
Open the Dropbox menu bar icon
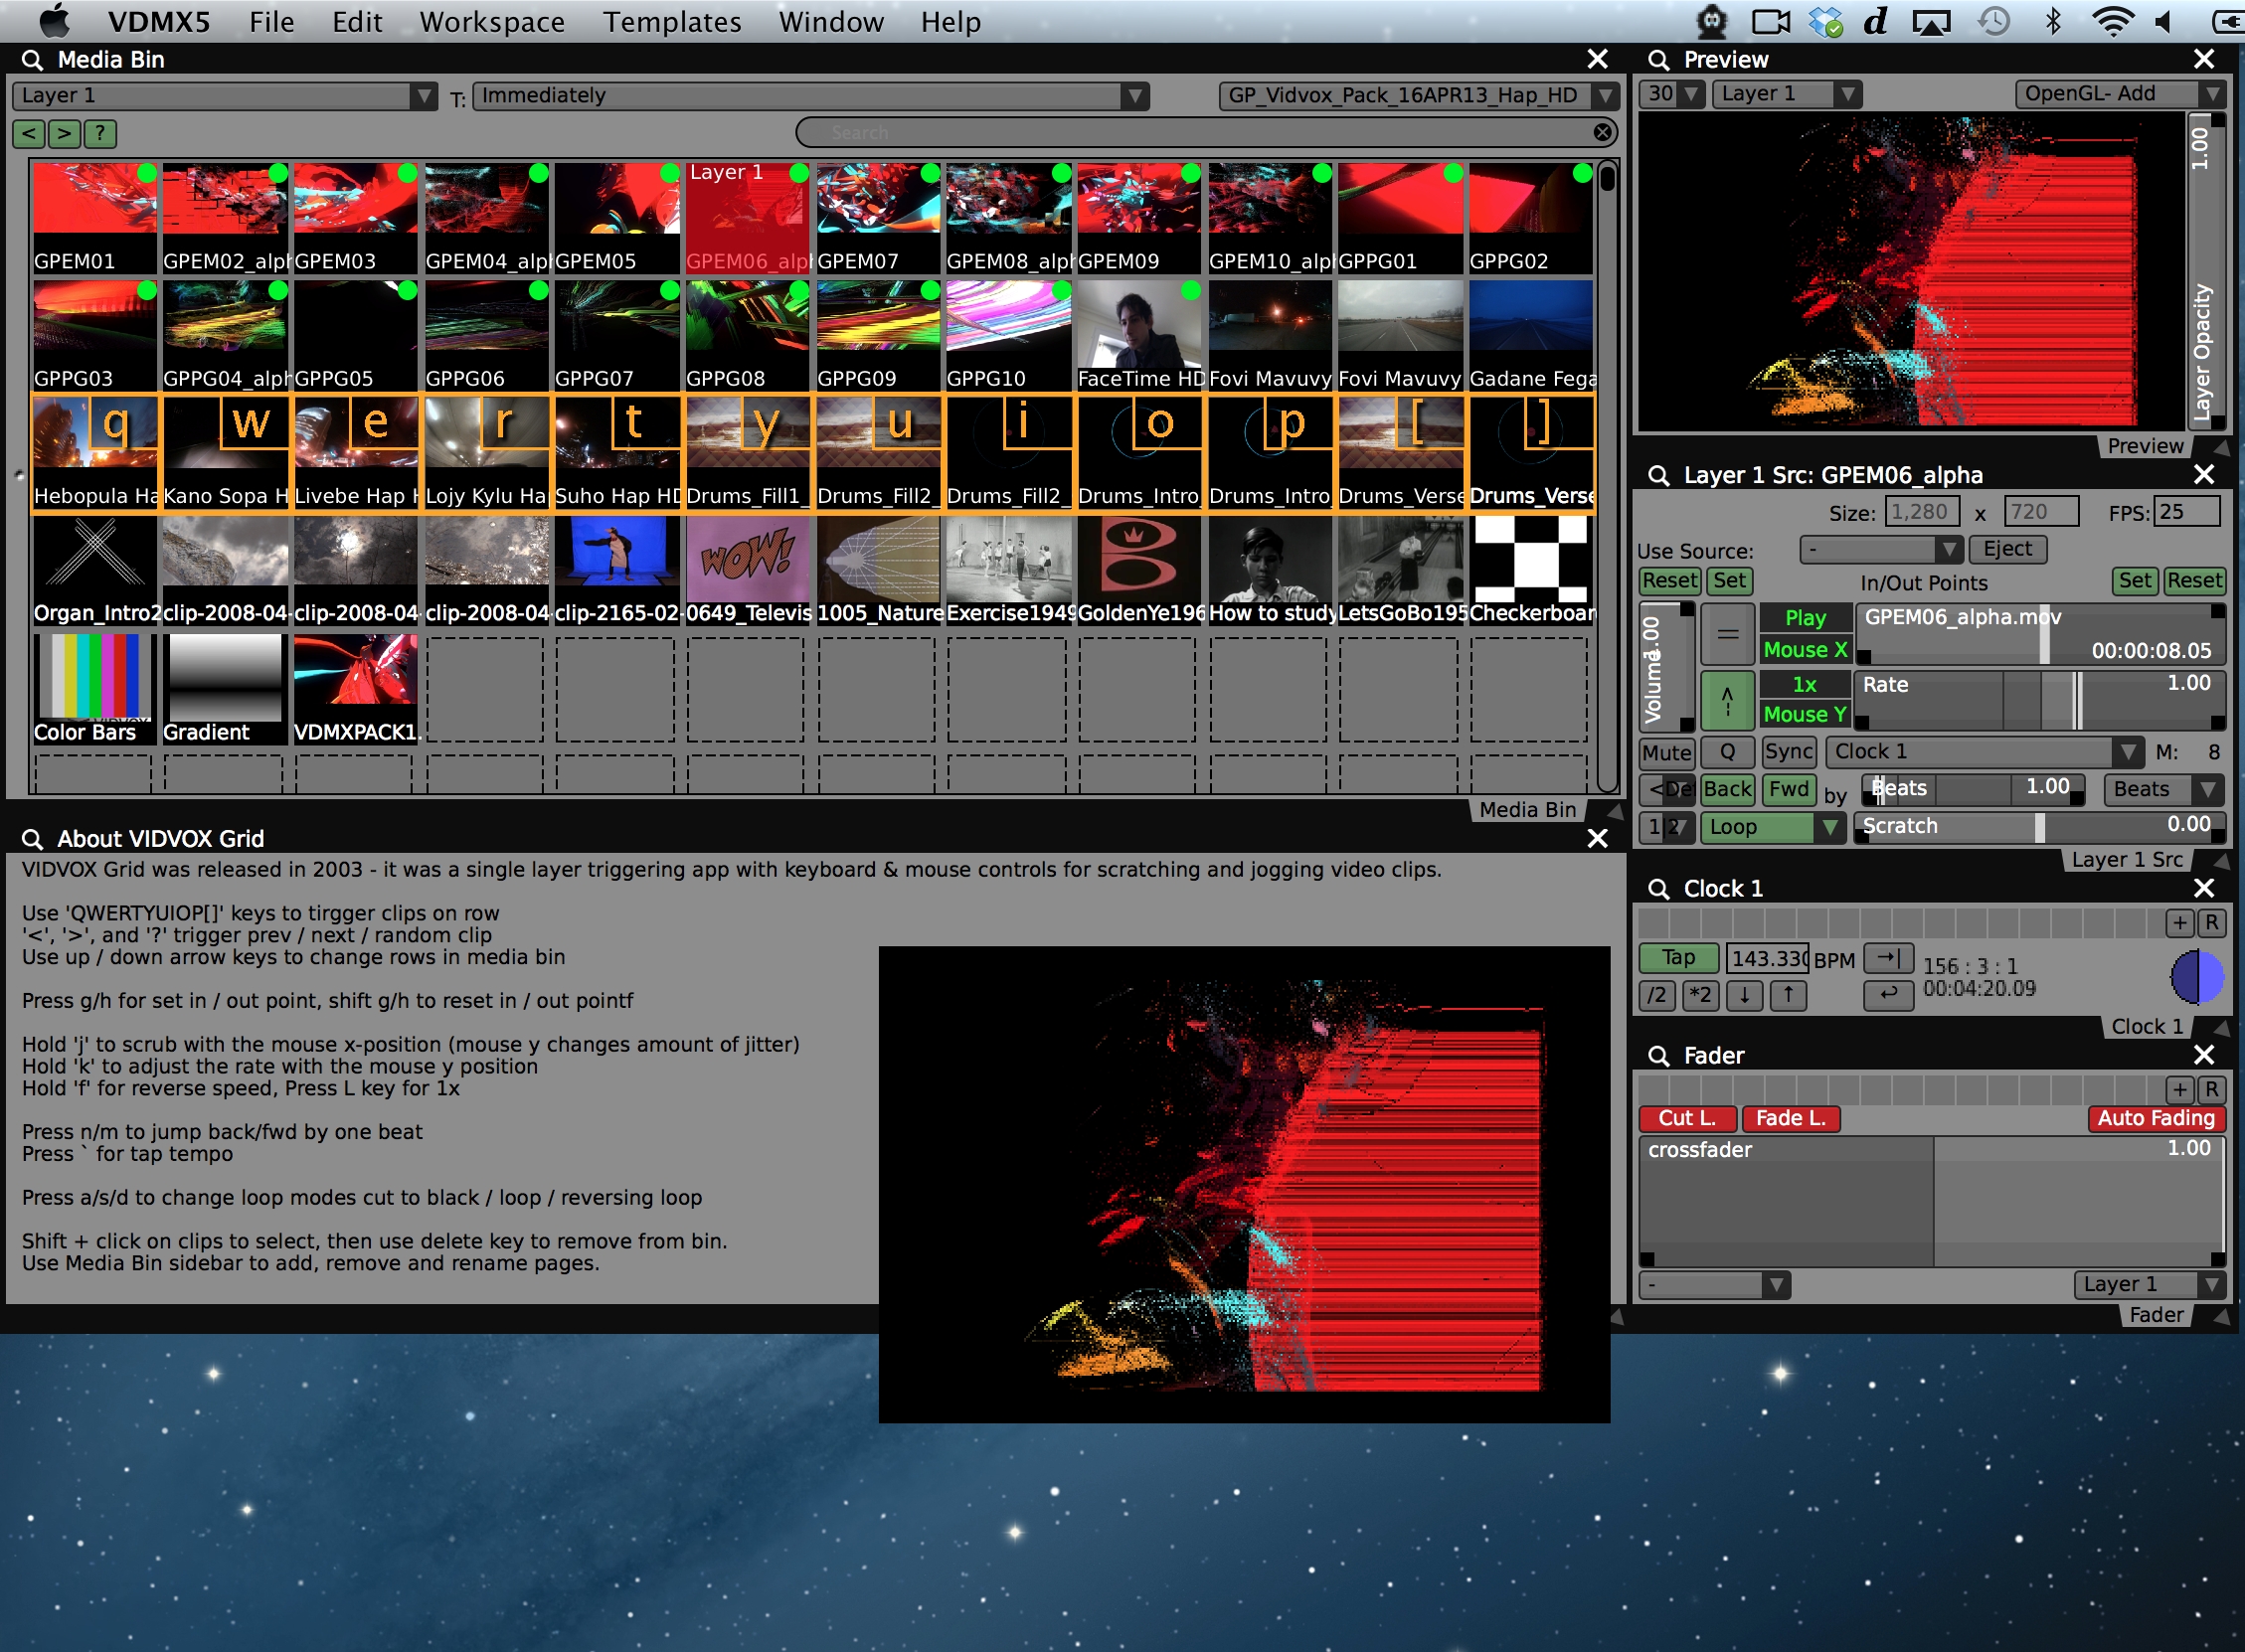pos(1826,22)
